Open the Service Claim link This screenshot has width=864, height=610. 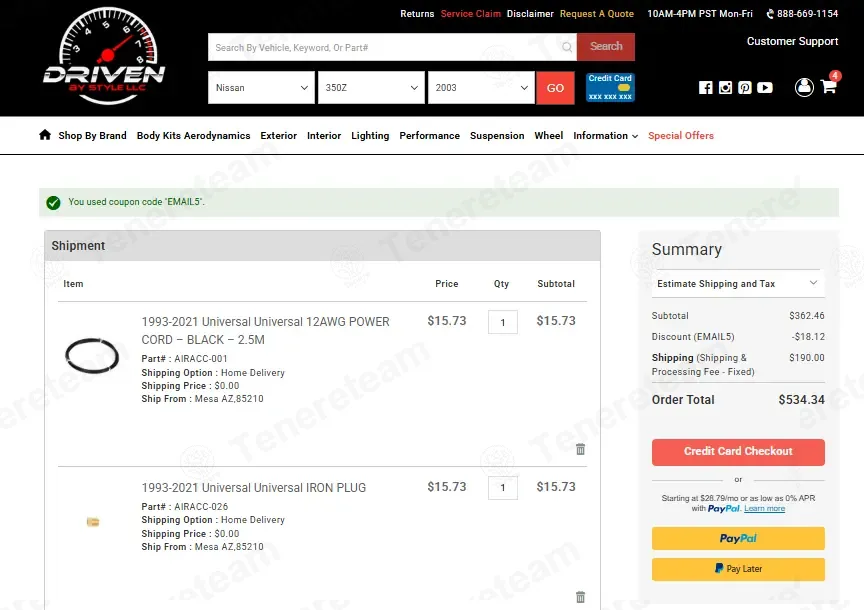click(x=471, y=14)
